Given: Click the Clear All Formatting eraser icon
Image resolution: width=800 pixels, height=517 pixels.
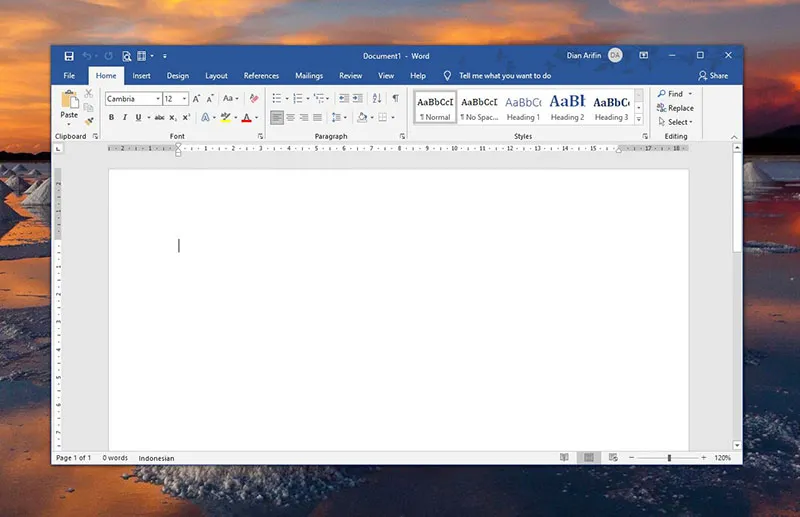Looking at the screenshot, I should tap(254, 99).
